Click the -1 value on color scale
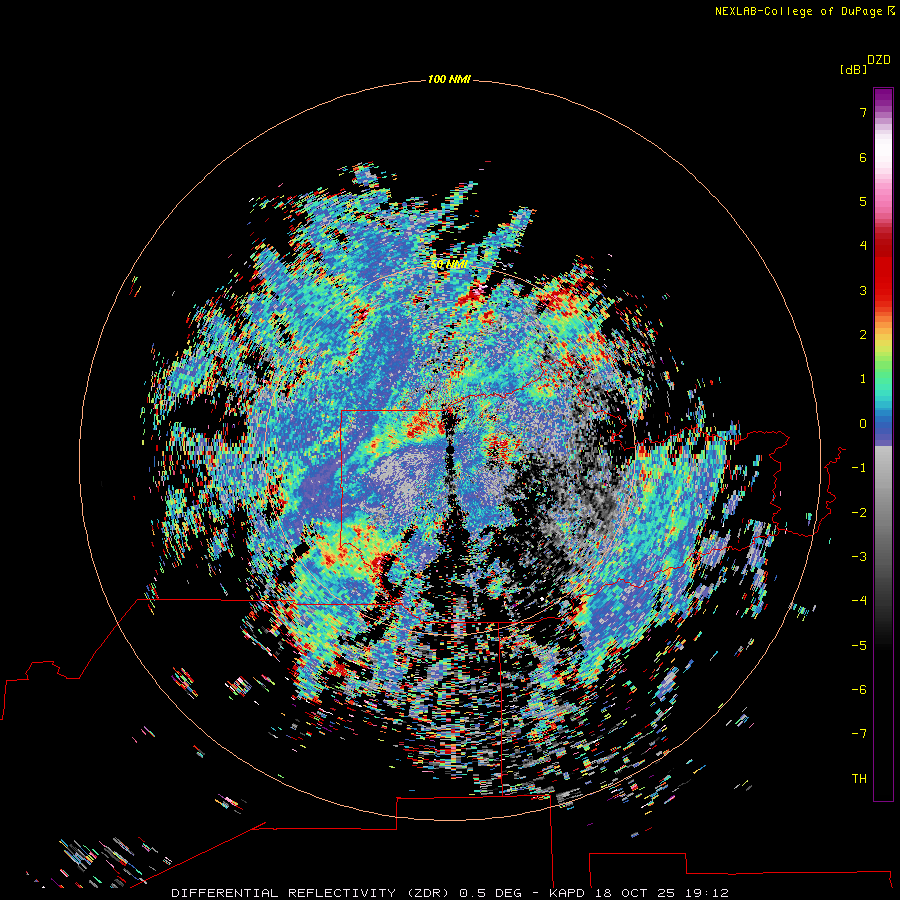900x900 pixels. tap(859, 468)
